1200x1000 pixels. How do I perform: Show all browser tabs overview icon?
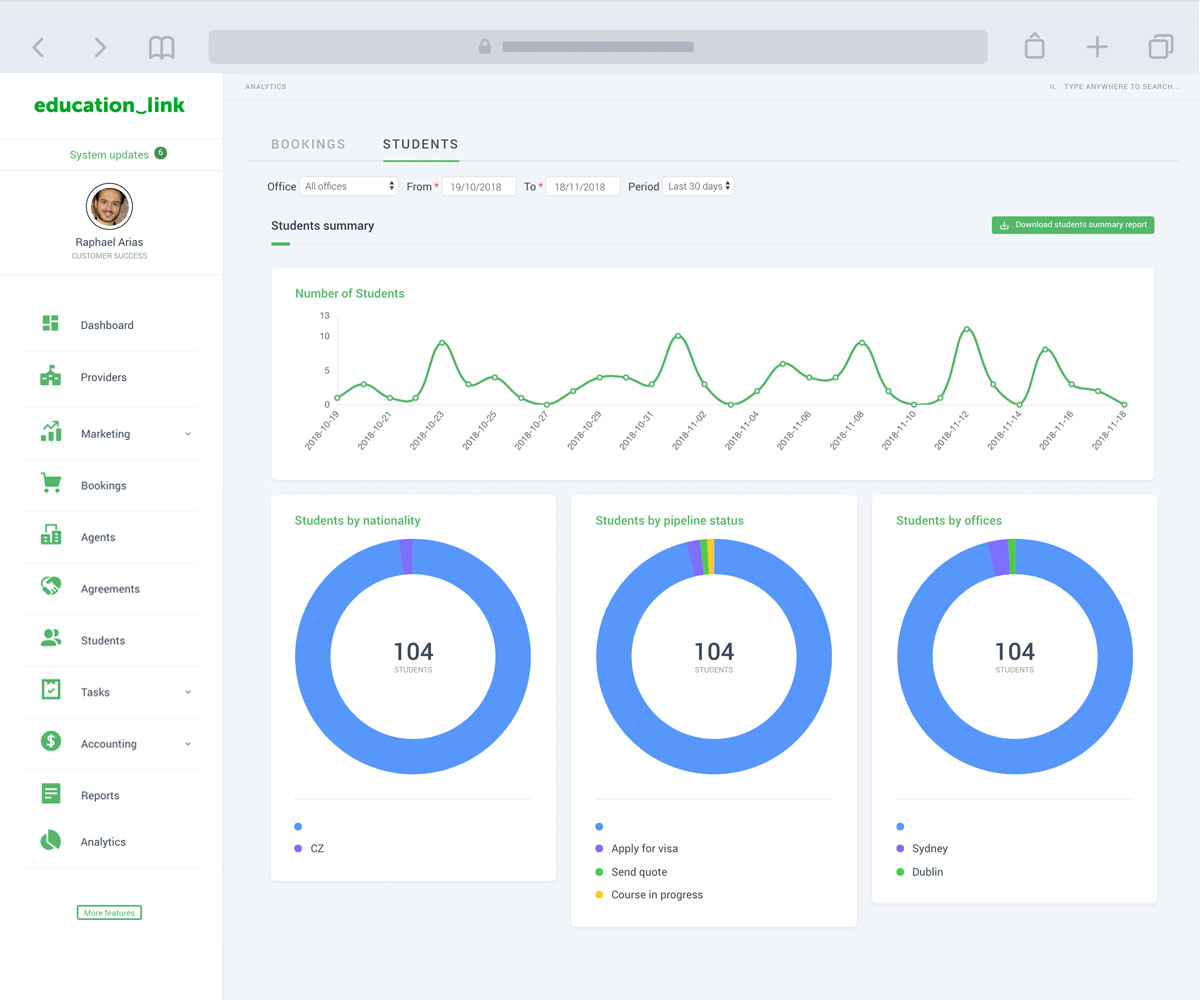tap(1161, 46)
